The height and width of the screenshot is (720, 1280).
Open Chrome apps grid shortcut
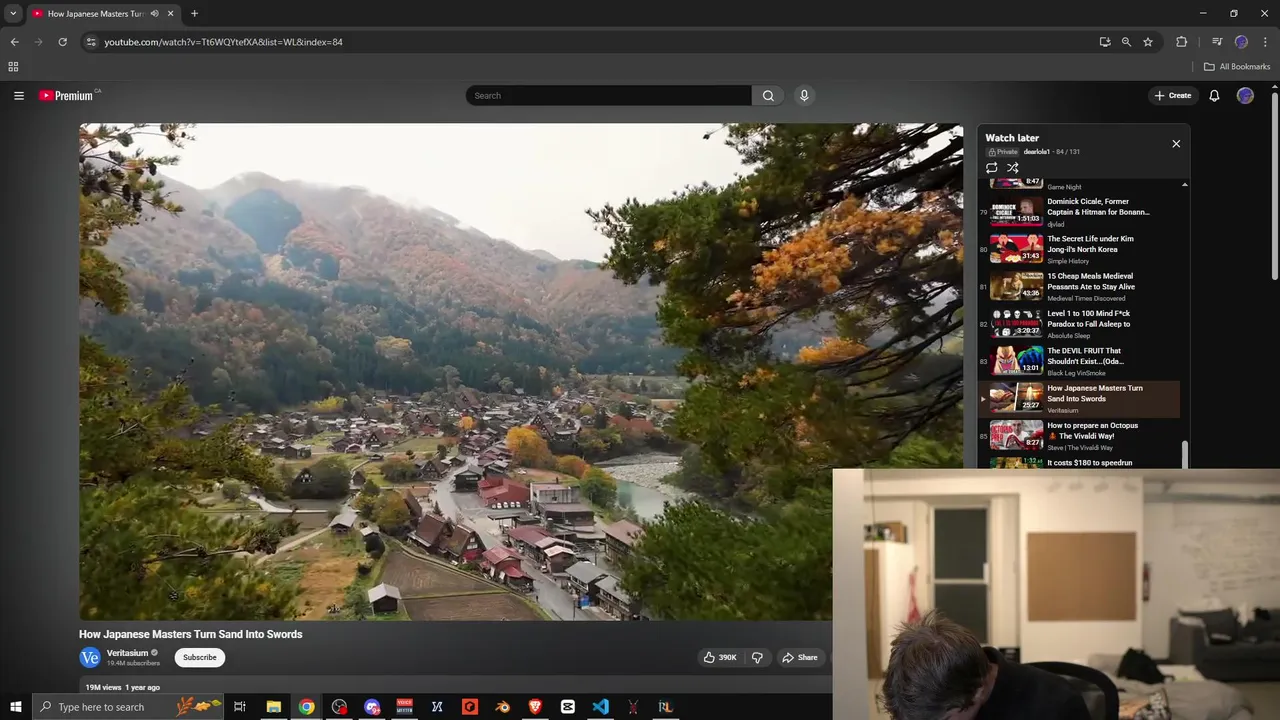[x=13, y=67]
